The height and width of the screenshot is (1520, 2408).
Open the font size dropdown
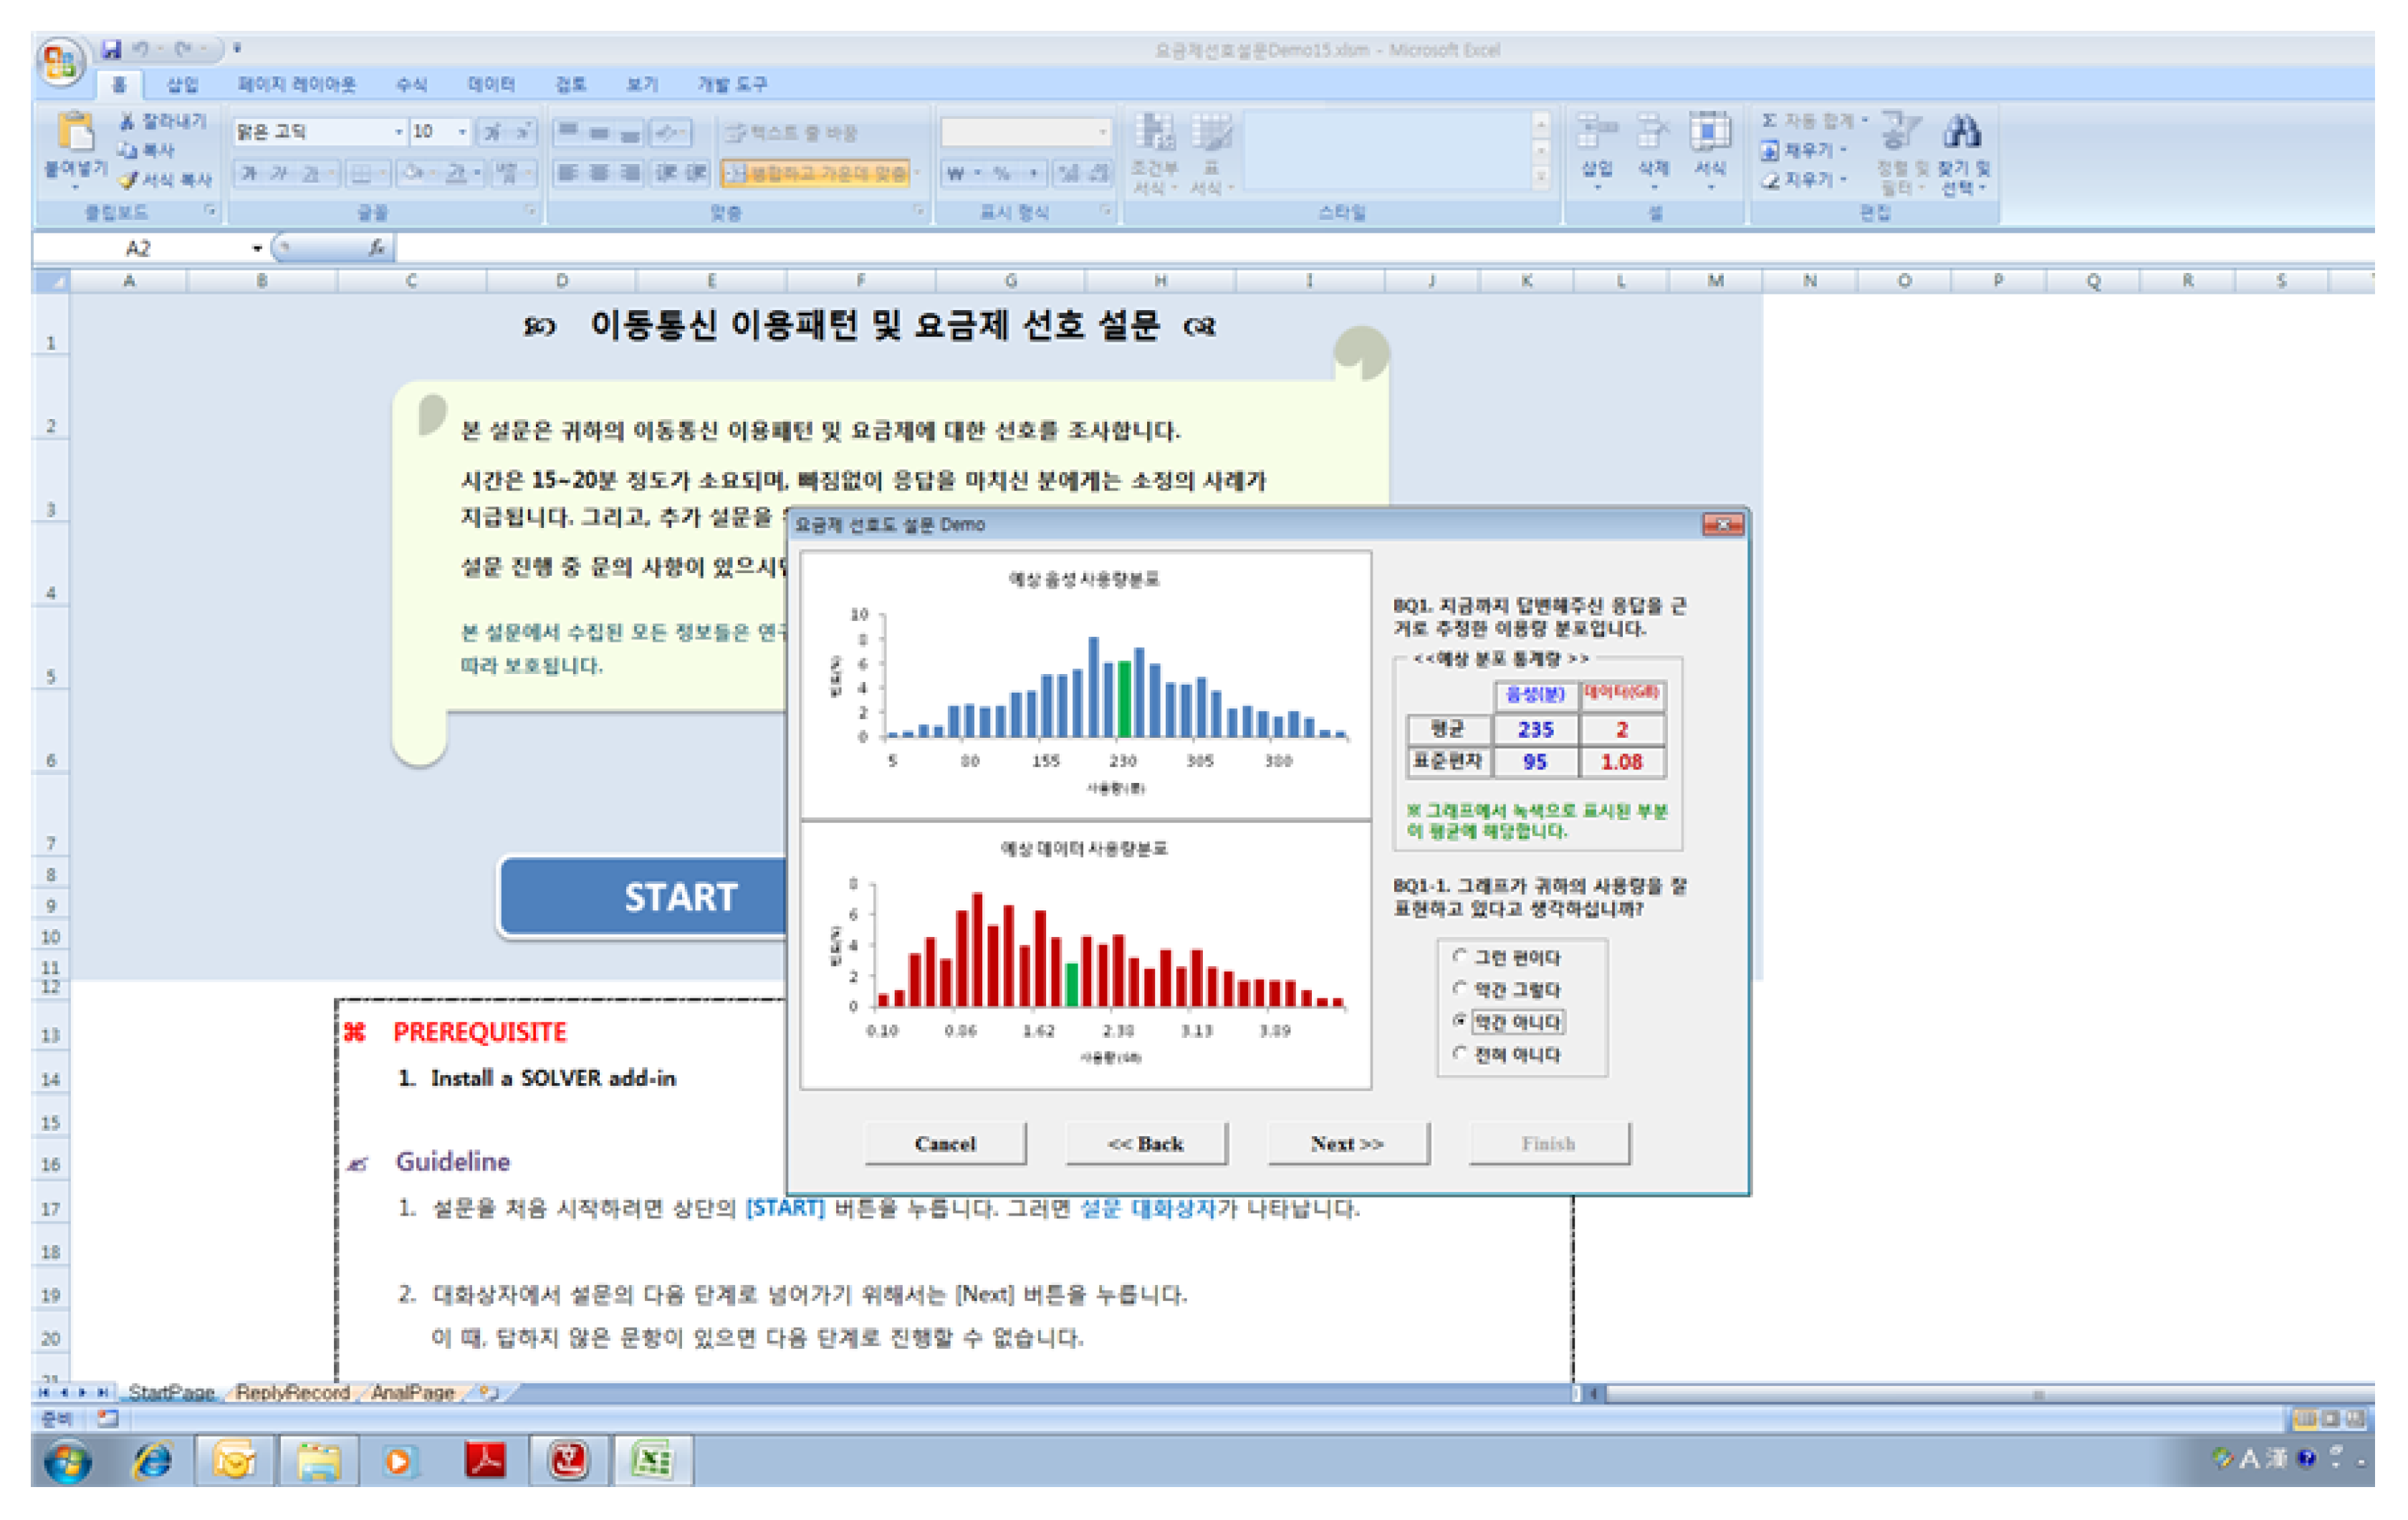462,132
